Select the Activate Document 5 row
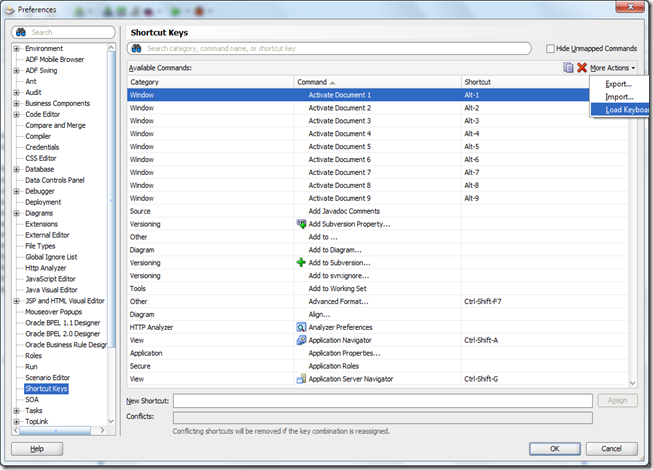Viewport: 653px width, 470px height. 377,147
